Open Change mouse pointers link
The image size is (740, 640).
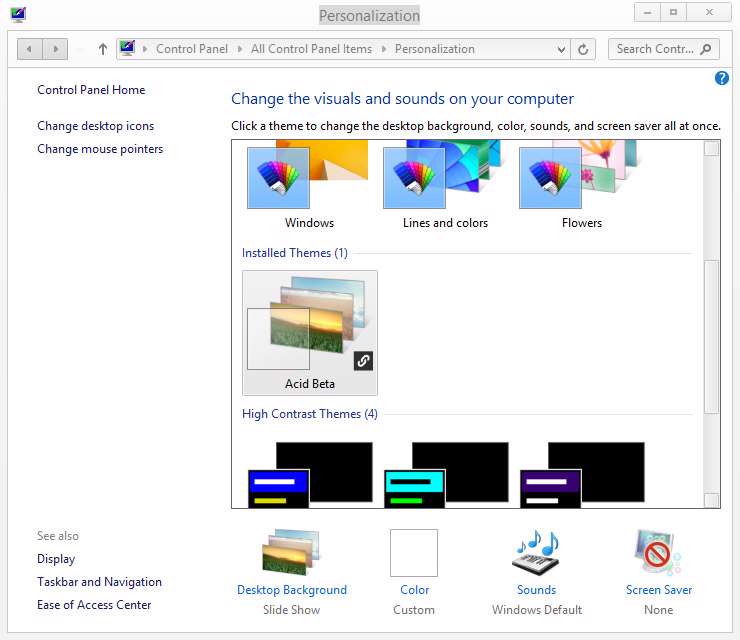click(100, 149)
